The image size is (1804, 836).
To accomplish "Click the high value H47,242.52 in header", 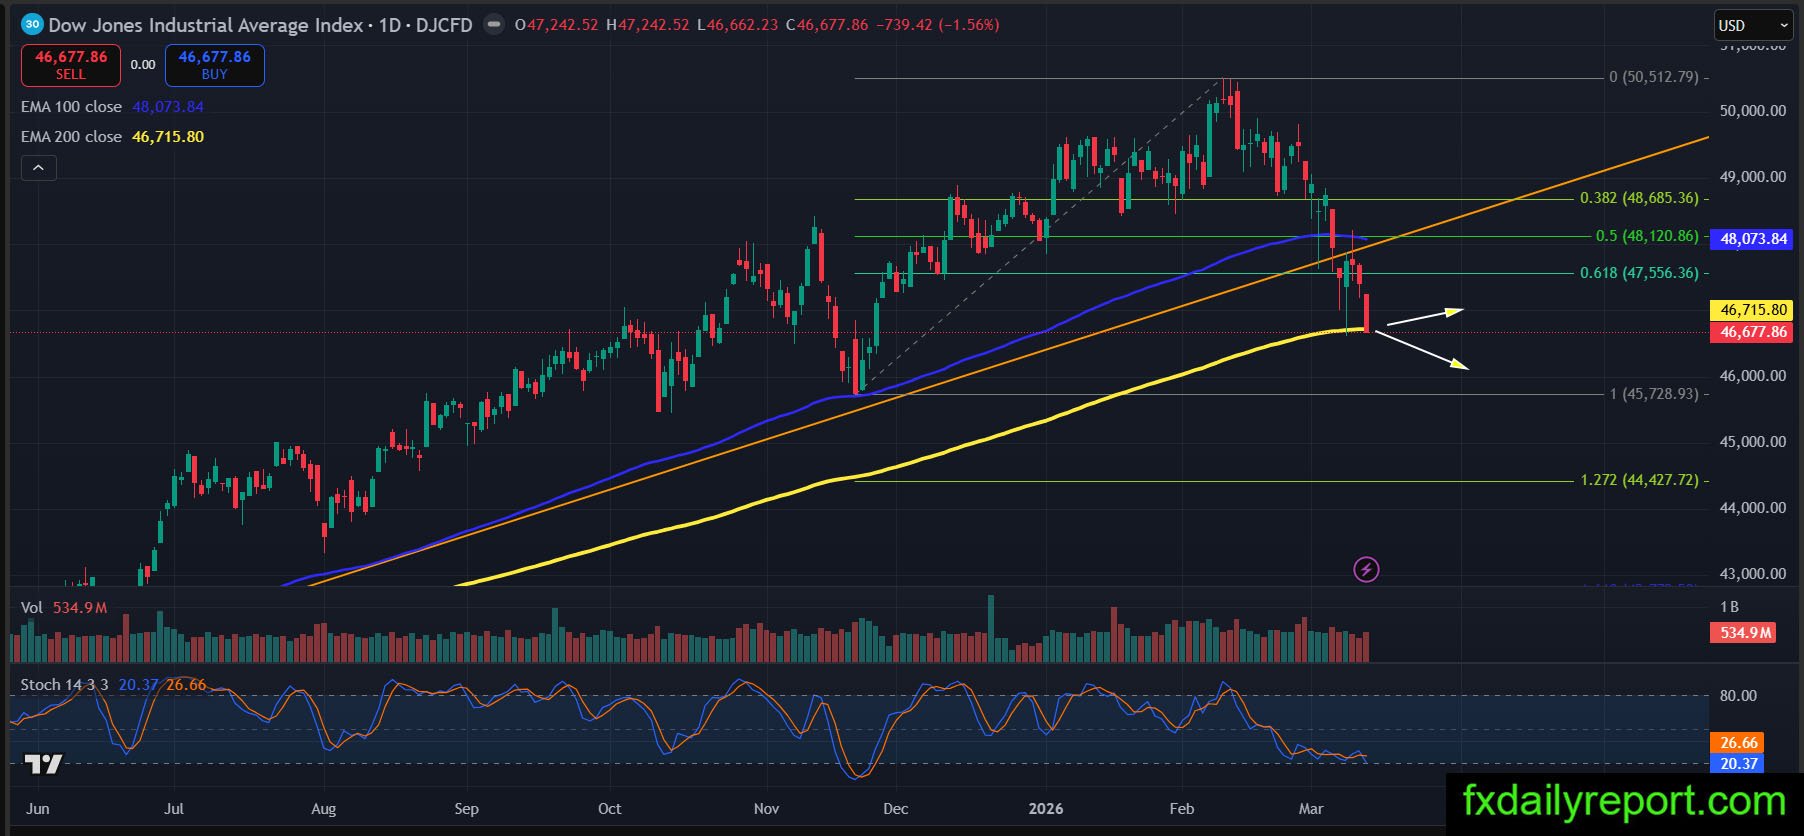I will click(648, 25).
